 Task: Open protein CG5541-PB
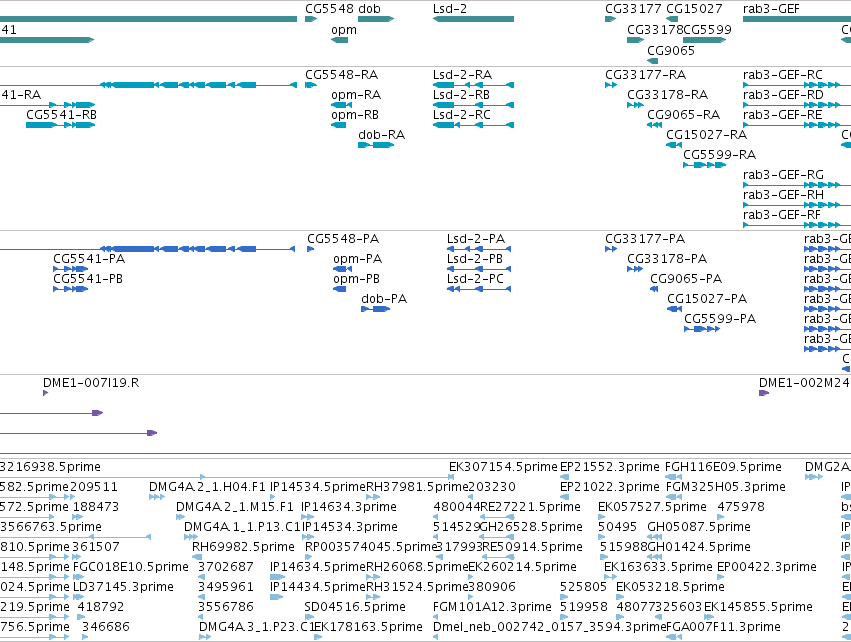tap(88, 279)
